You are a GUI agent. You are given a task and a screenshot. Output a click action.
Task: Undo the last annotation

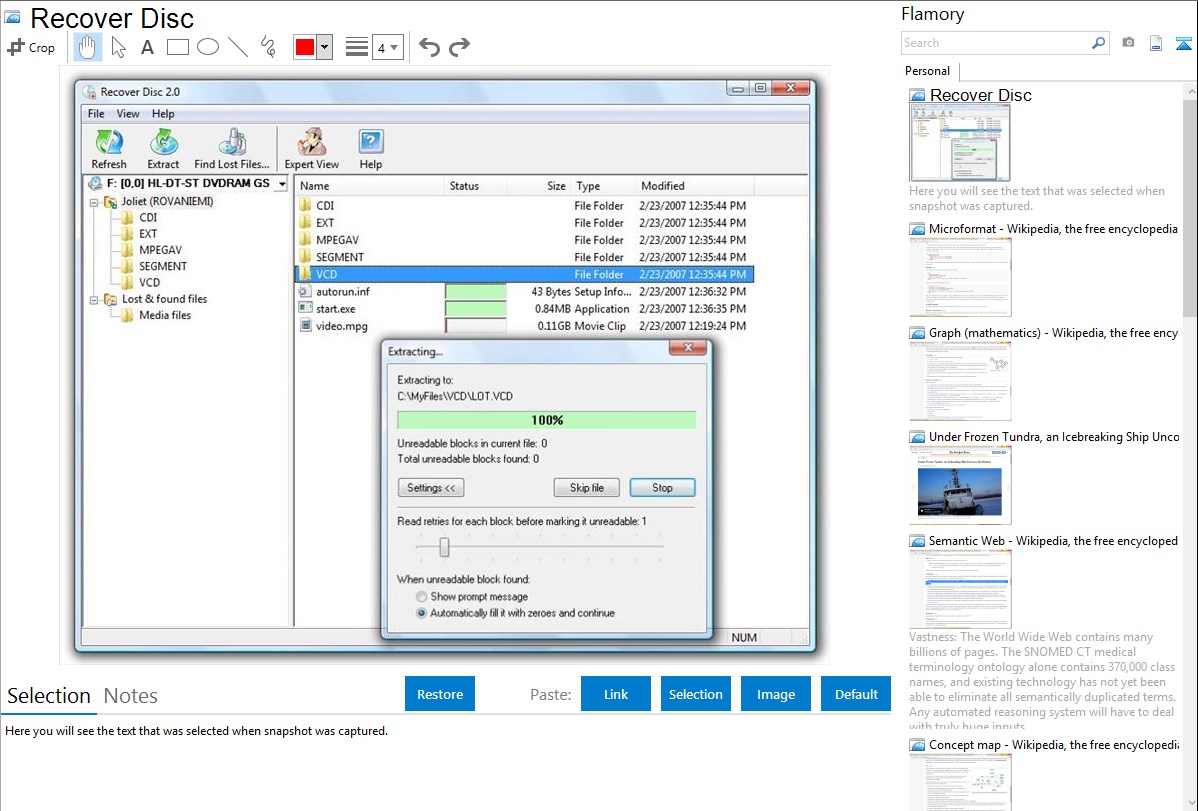coord(429,47)
